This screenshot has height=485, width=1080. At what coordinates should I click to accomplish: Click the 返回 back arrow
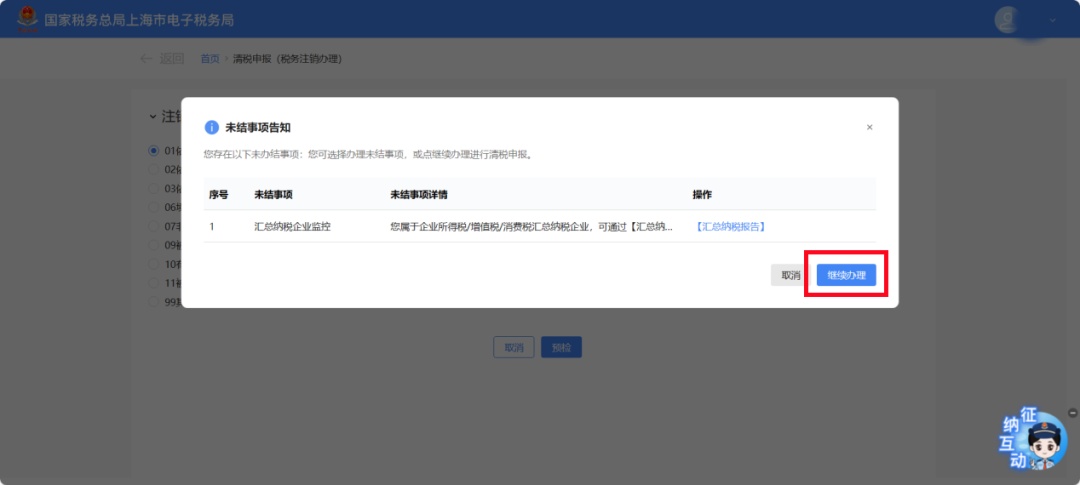click(148, 59)
